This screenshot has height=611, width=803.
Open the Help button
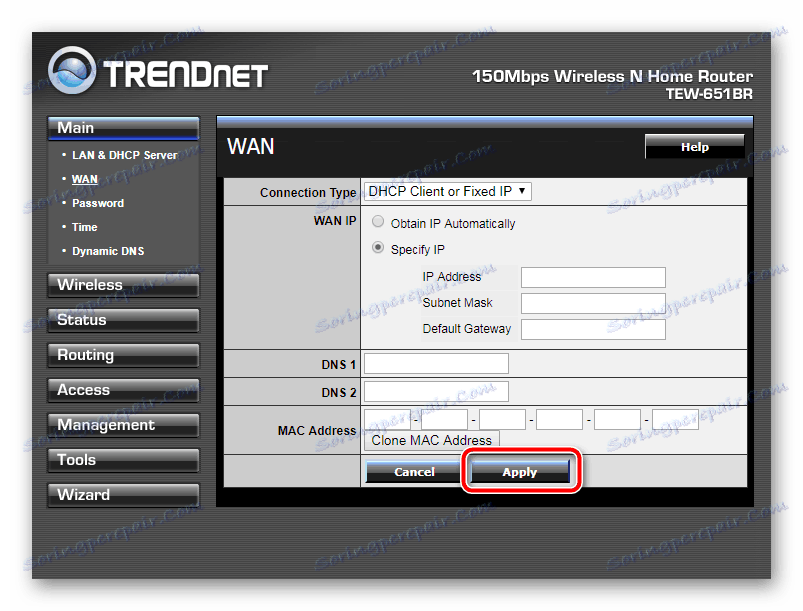[694, 147]
